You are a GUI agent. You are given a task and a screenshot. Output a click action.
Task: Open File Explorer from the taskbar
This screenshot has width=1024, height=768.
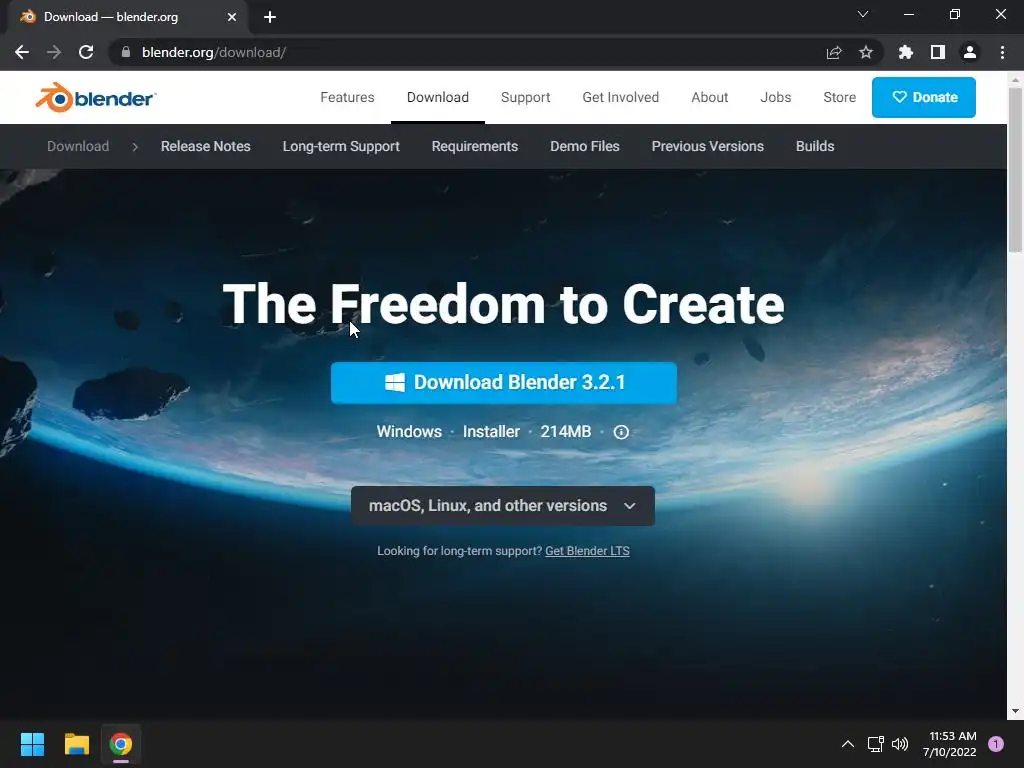76,744
